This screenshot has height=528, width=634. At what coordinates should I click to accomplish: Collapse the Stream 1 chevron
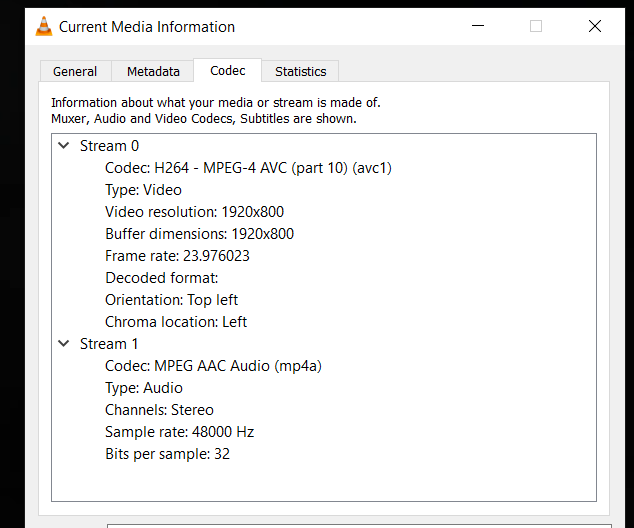click(64, 344)
